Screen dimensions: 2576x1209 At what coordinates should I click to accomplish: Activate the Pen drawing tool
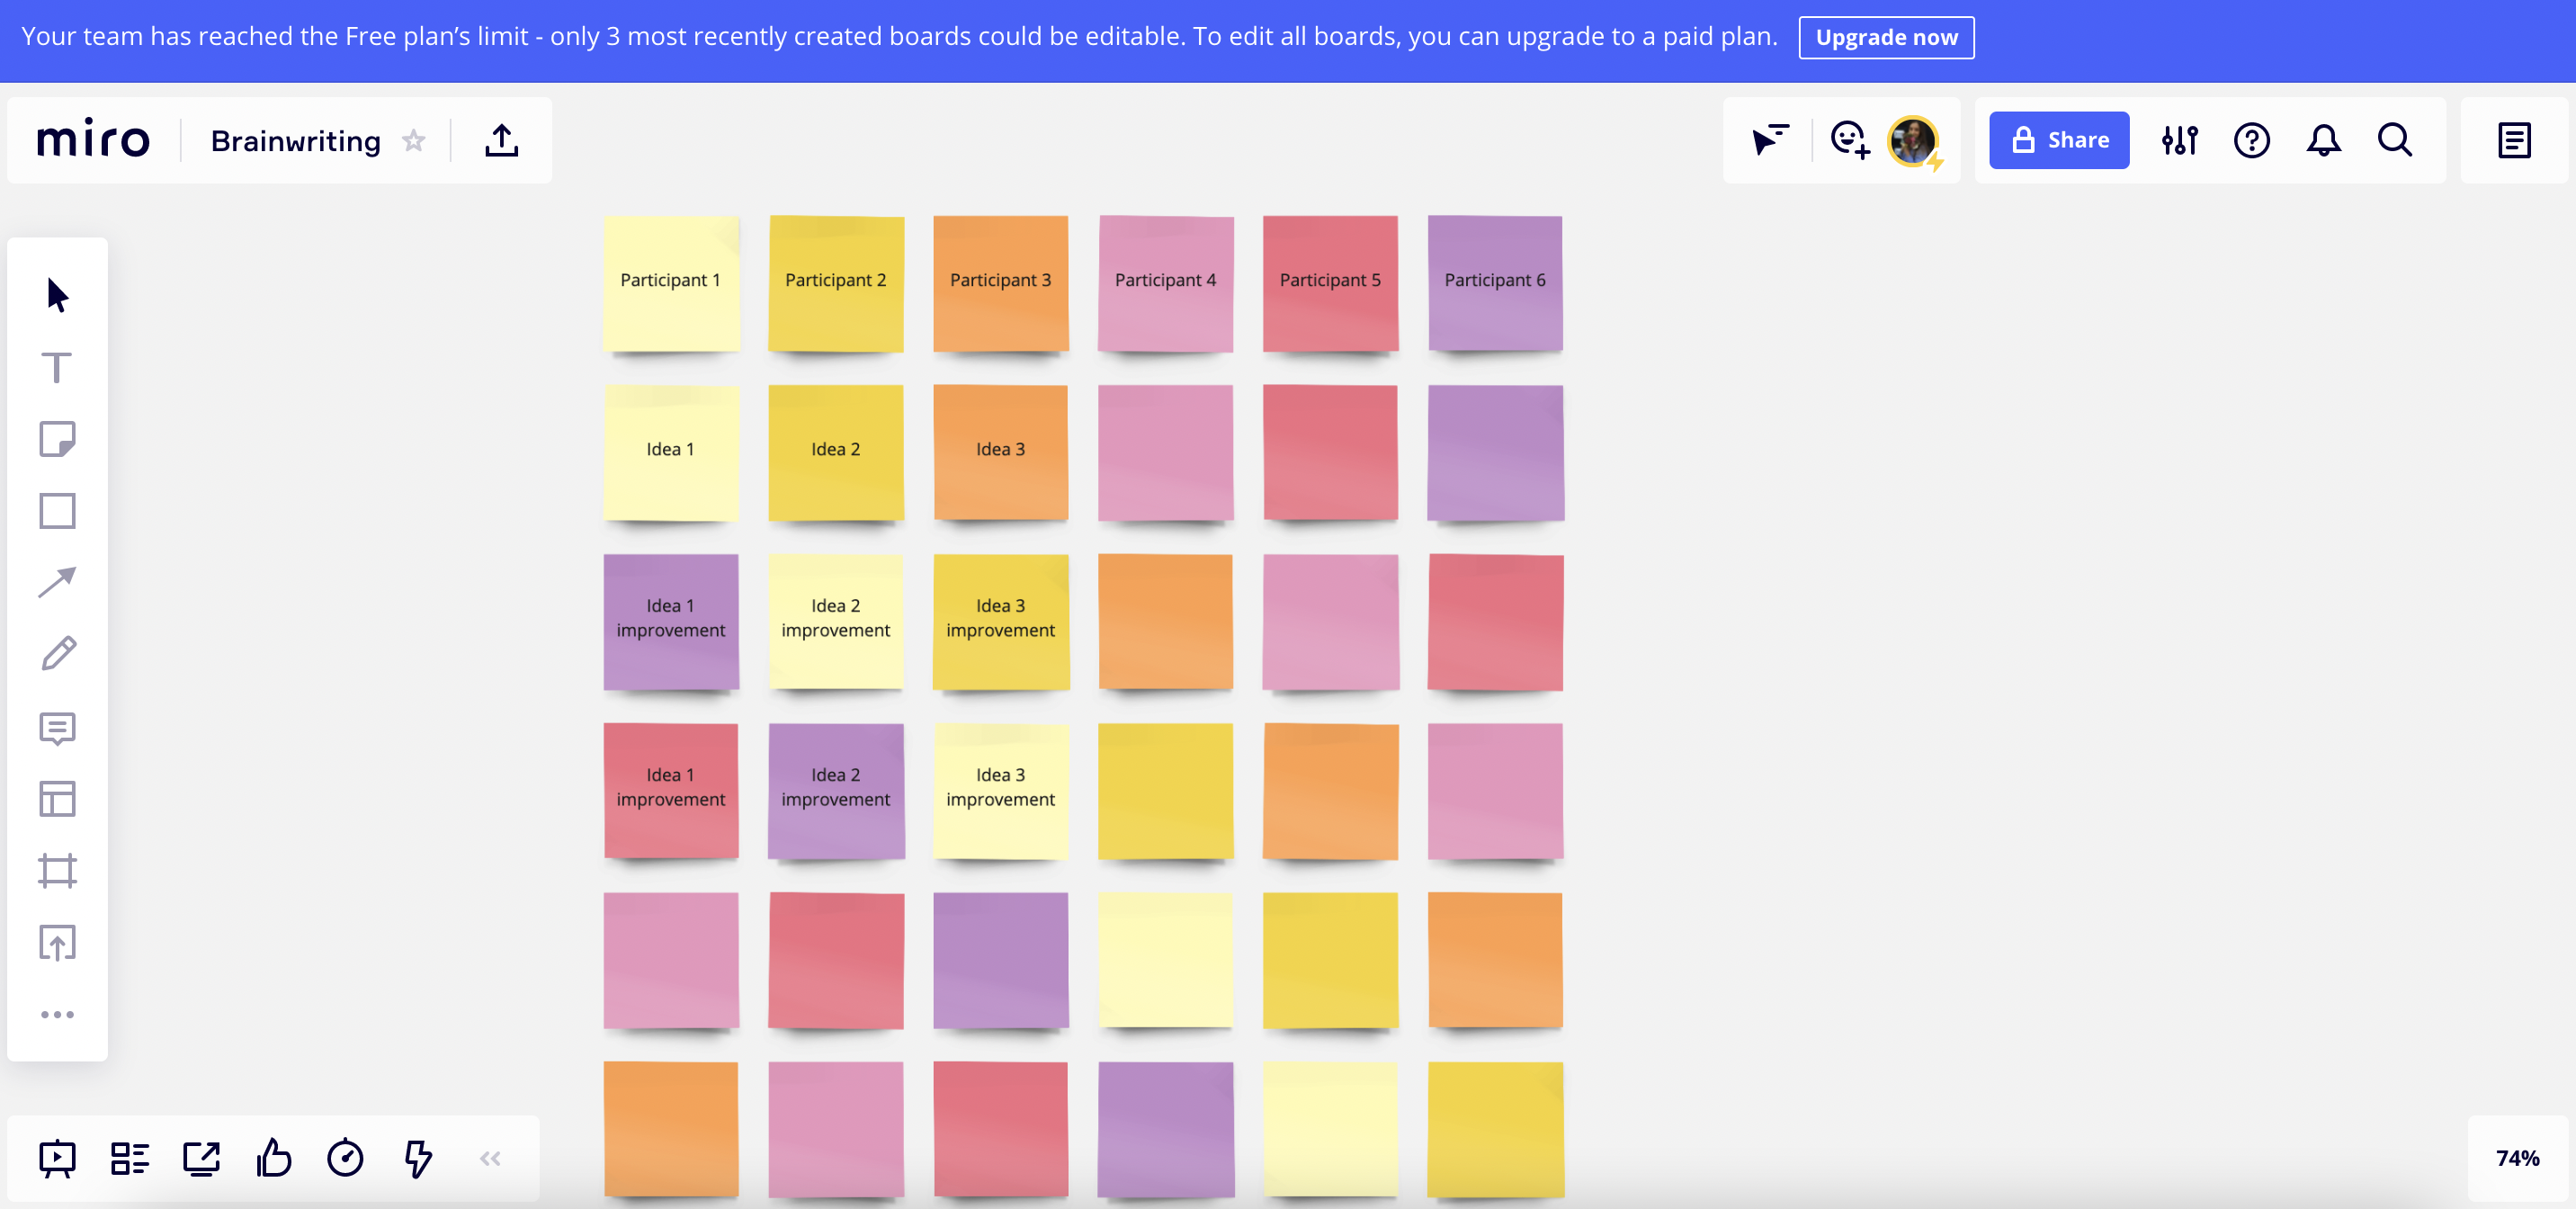click(57, 654)
